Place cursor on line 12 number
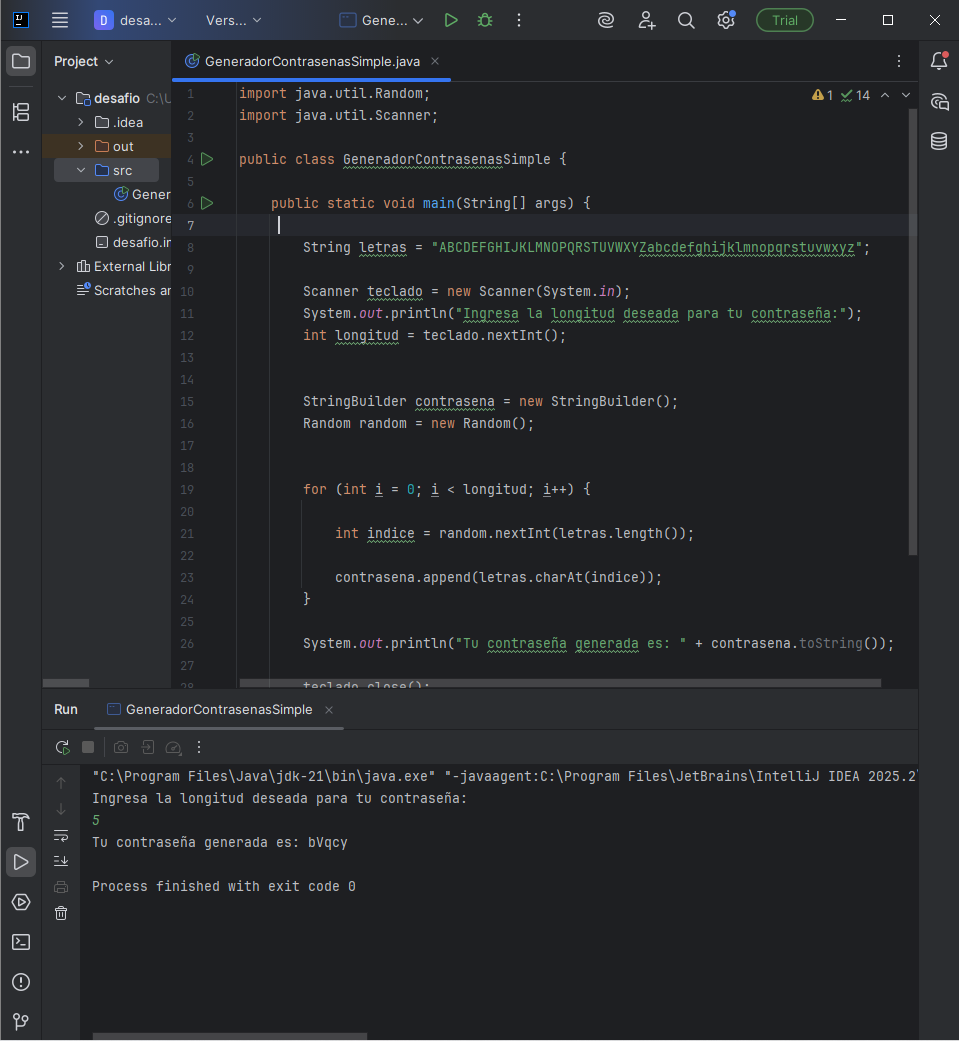Image resolution: width=959 pixels, height=1041 pixels. [x=187, y=336]
